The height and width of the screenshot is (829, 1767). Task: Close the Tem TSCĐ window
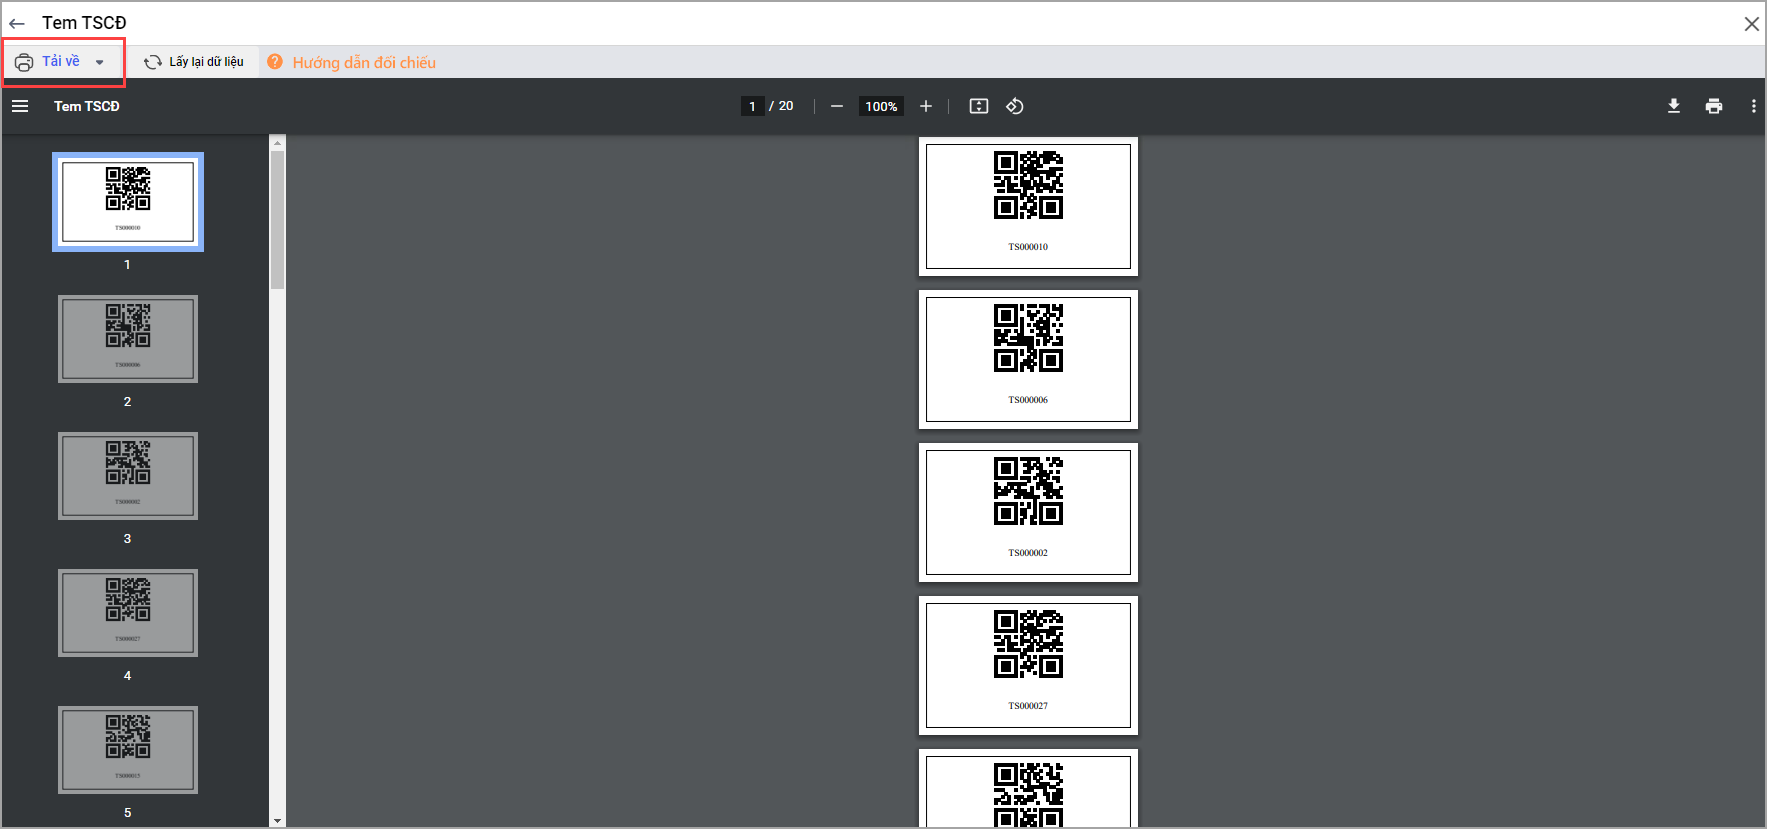(1751, 24)
